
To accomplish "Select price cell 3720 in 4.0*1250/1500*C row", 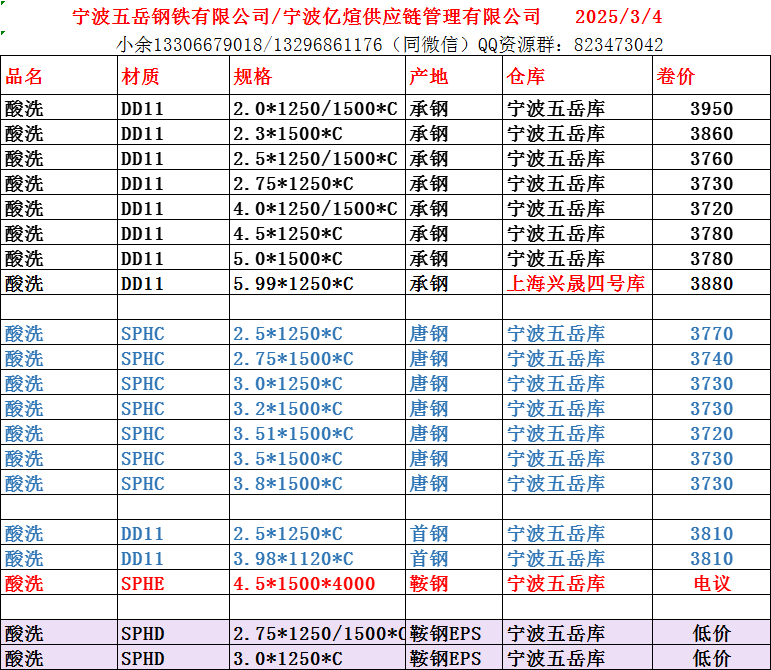I will pos(712,209).
